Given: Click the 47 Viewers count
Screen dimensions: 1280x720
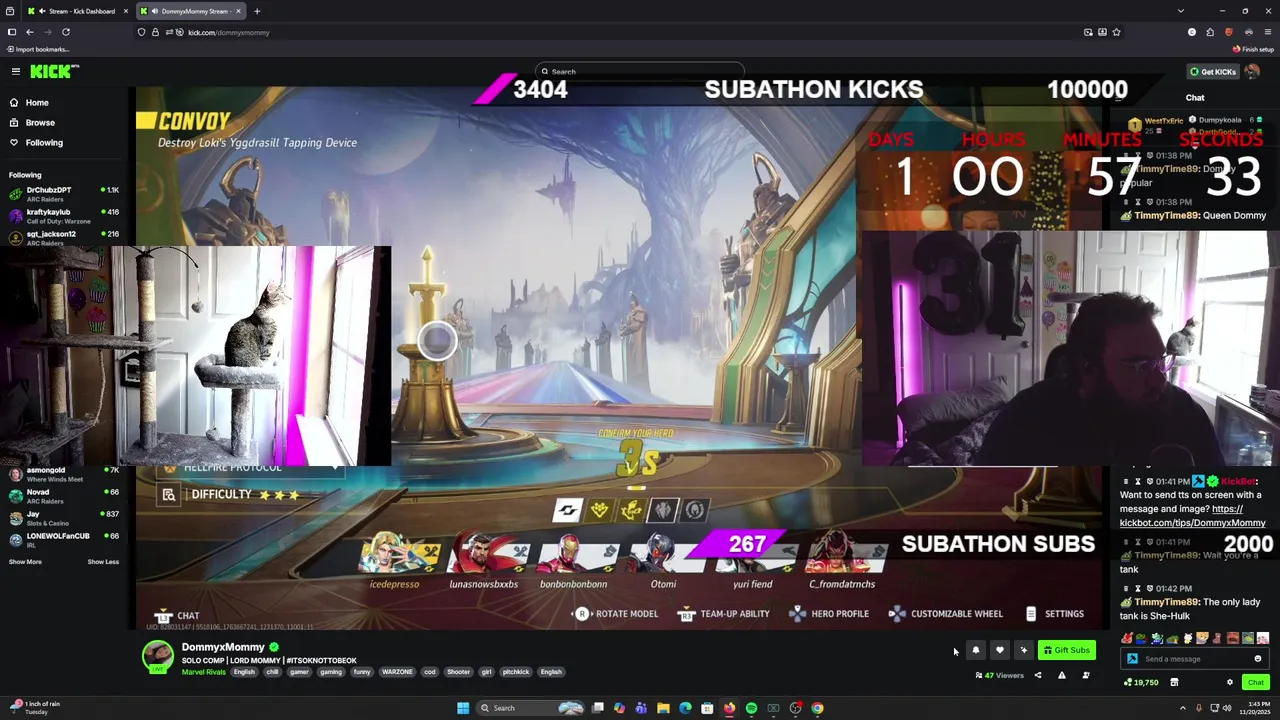Looking at the screenshot, I should pyautogui.click(x=1000, y=675).
